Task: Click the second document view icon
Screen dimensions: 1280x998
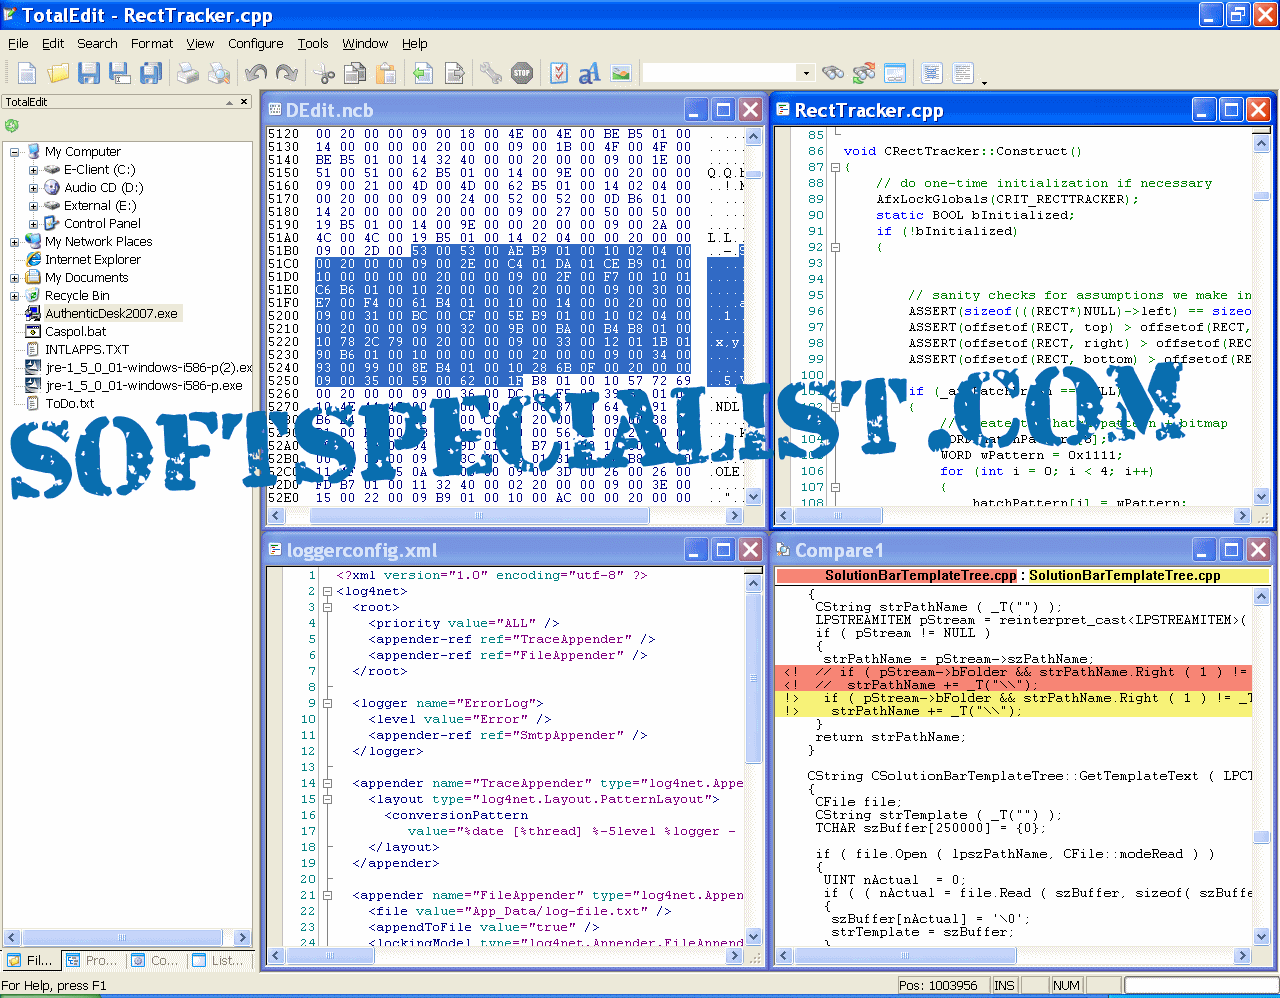Action: (x=963, y=73)
